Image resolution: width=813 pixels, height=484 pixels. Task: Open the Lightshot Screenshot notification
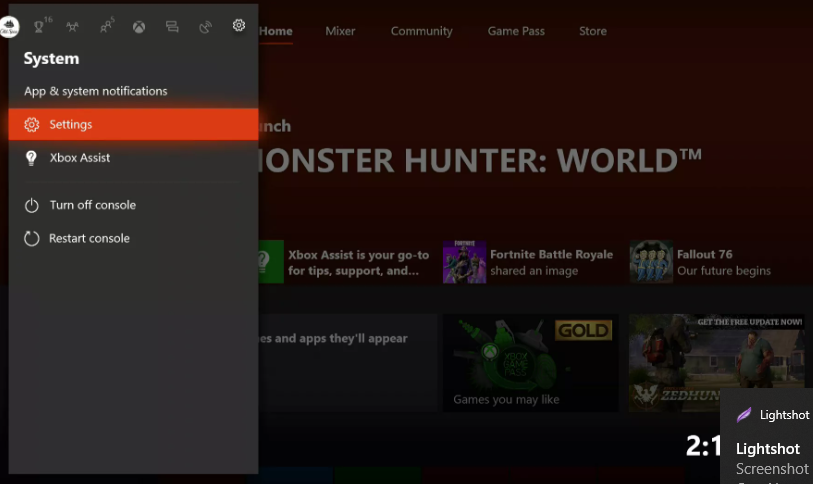pos(767,436)
